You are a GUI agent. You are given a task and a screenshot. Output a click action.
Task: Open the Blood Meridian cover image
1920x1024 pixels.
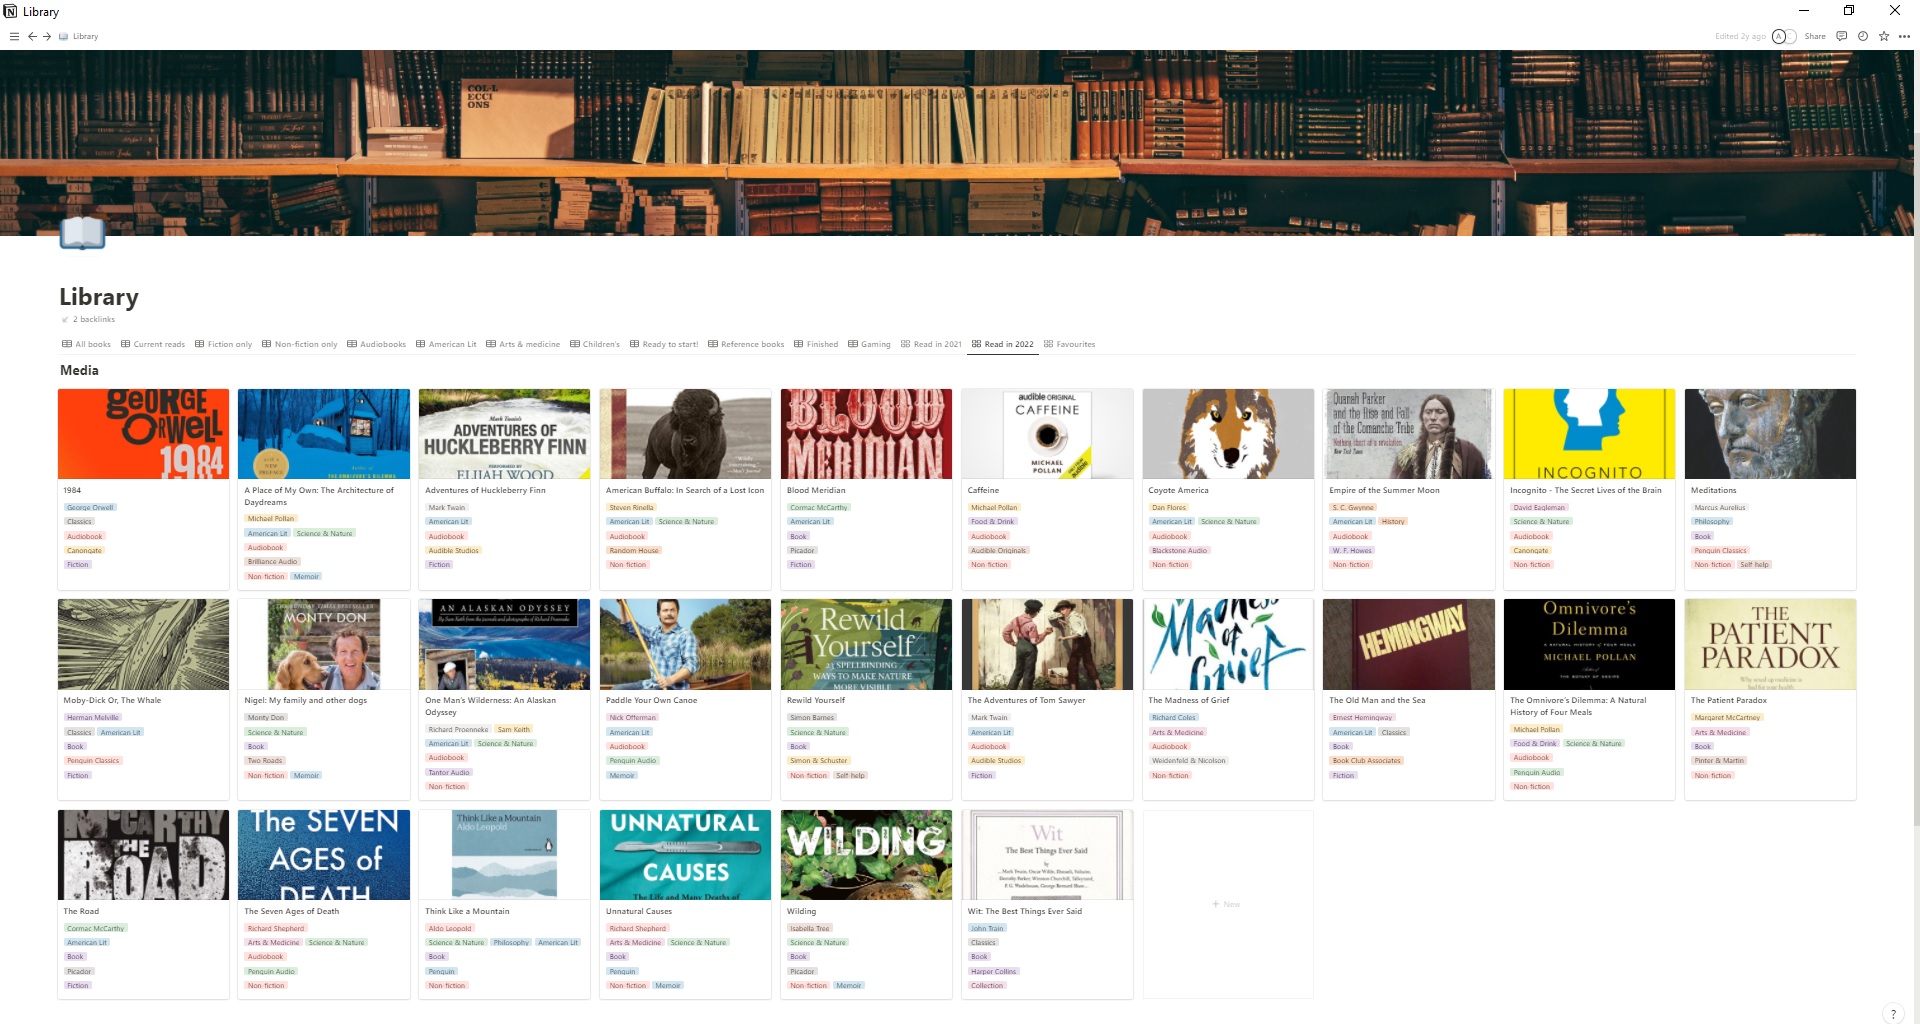[866, 434]
